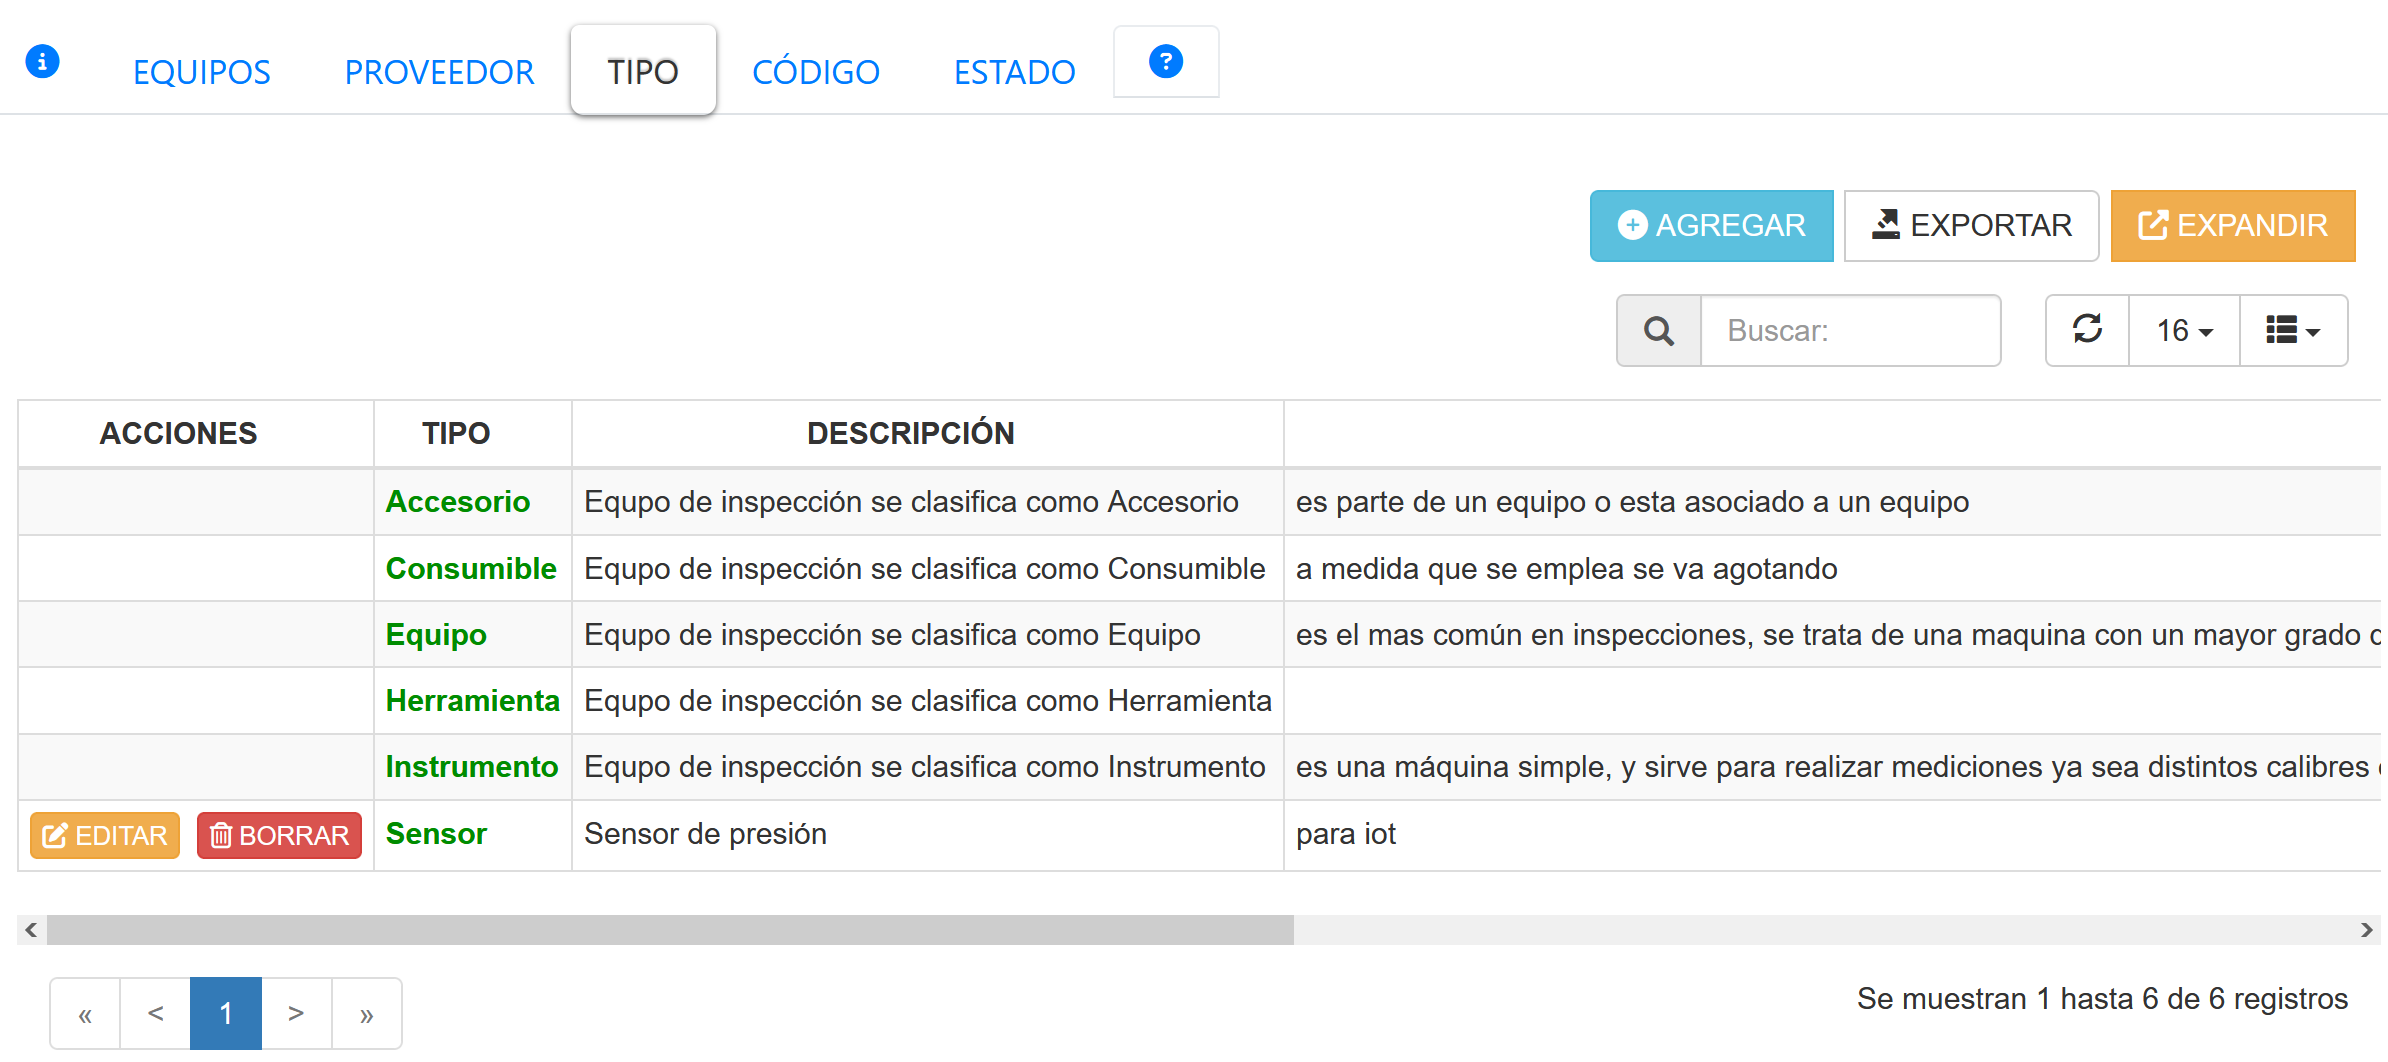Screen dimensions: 2388x1062
Task: Click the search magnifier icon
Action: [1659, 331]
